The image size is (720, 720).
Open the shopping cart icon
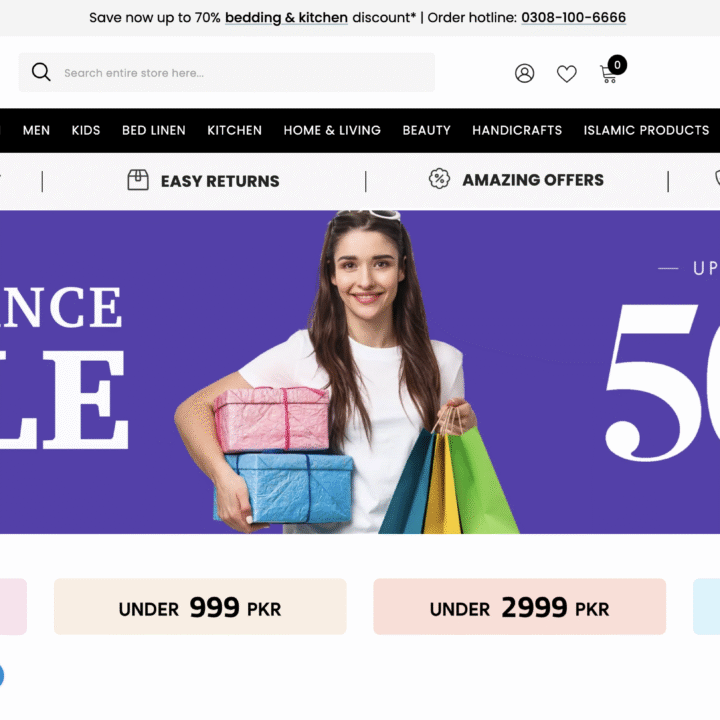point(608,74)
